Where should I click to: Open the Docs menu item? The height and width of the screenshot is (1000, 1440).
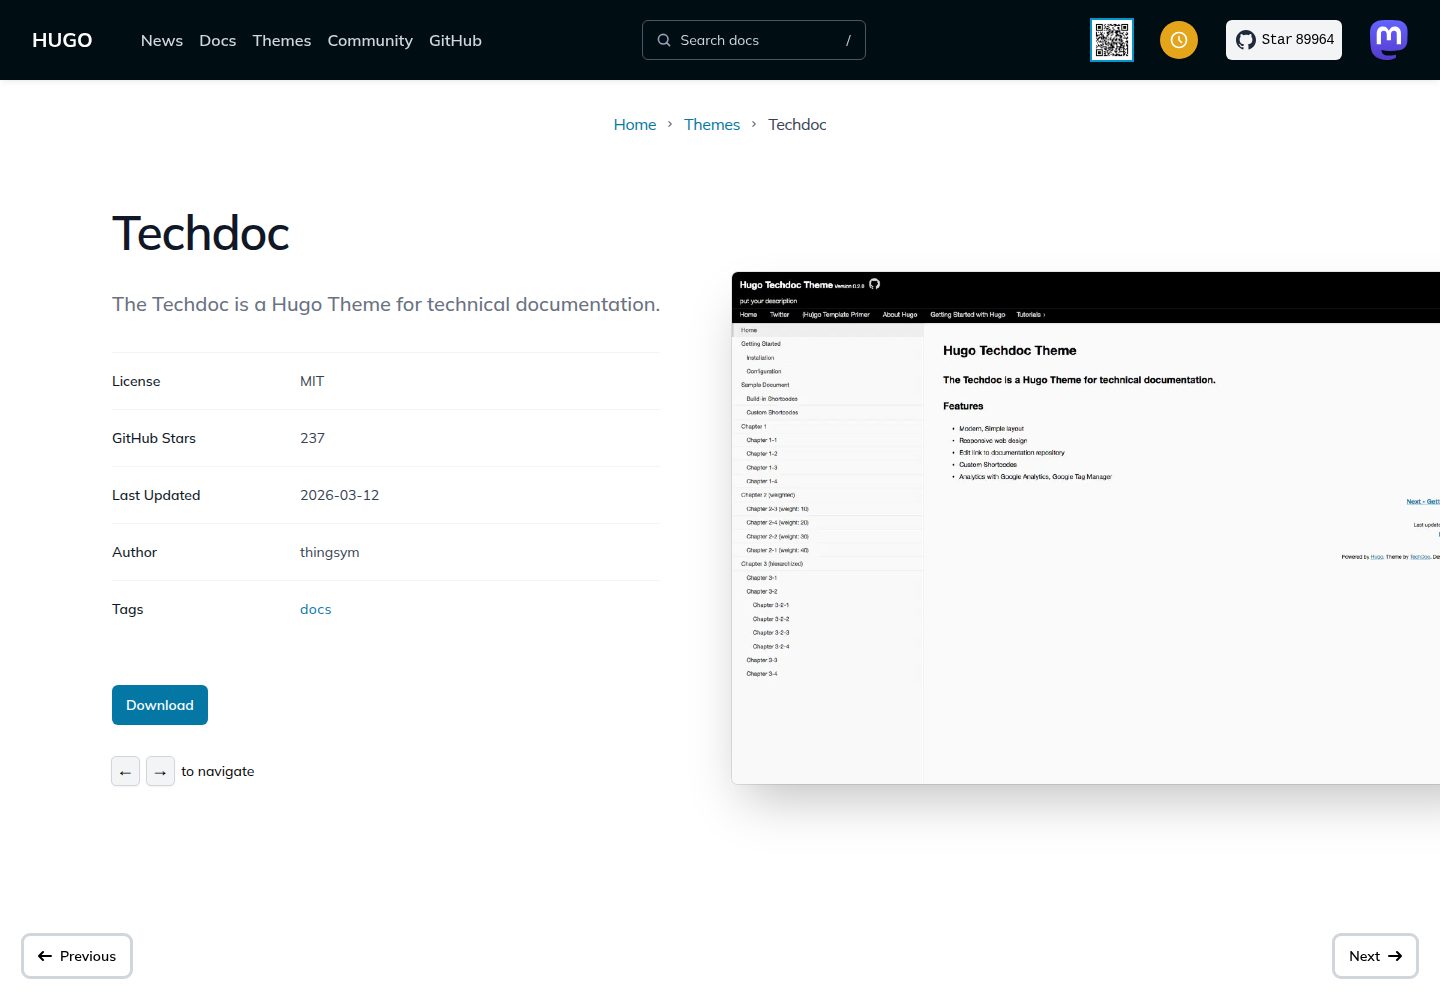coord(218,40)
